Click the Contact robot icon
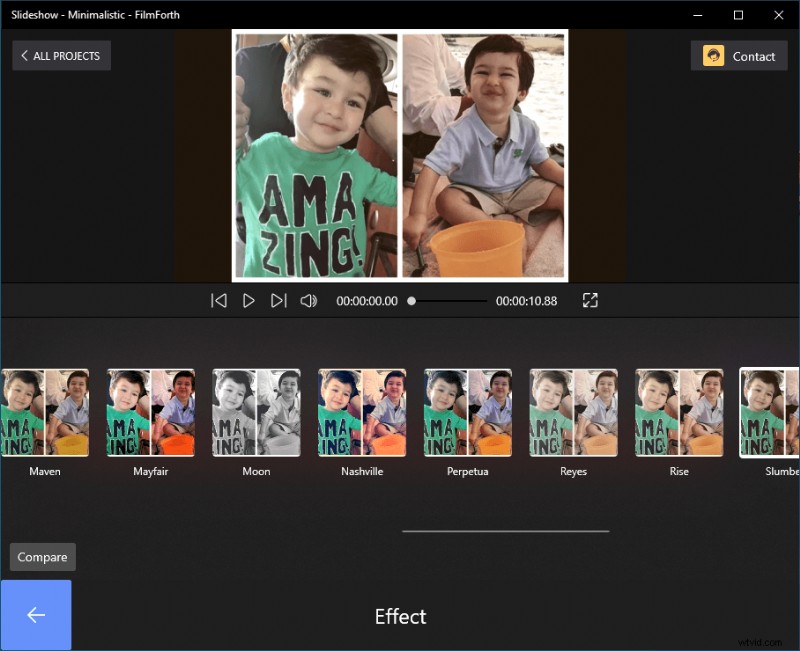The height and width of the screenshot is (651, 800). pos(716,56)
